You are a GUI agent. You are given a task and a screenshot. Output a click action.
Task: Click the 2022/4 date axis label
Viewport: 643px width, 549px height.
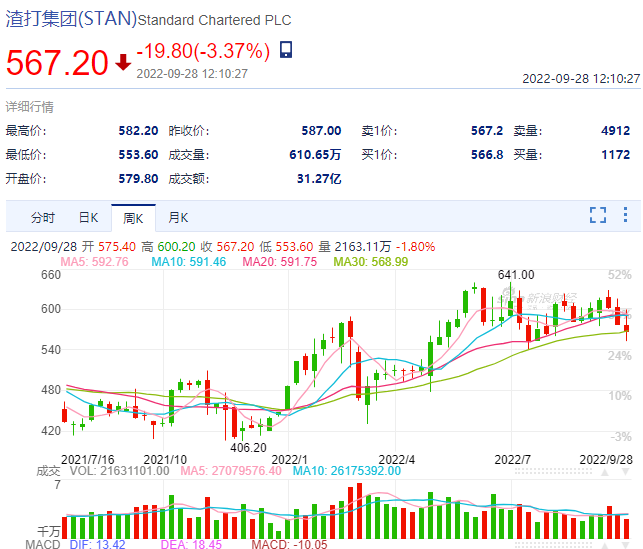click(x=397, y=460)
